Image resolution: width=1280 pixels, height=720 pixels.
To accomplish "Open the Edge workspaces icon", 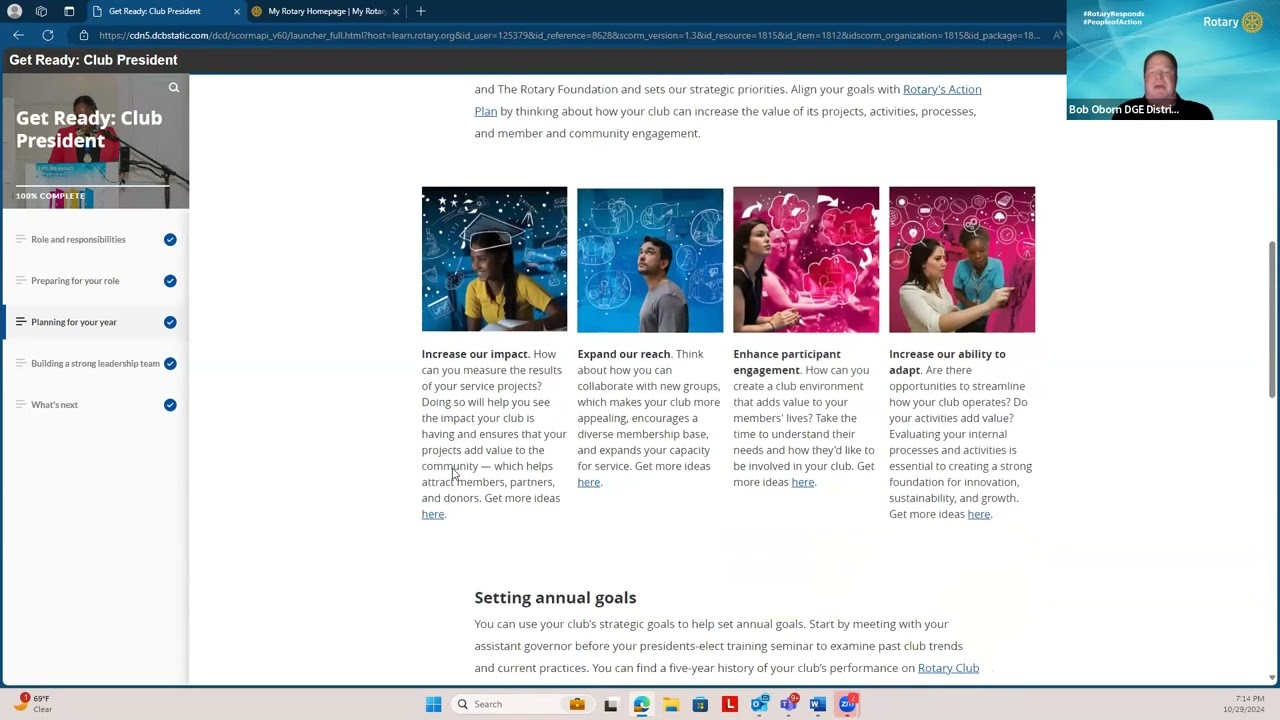I will [x=41, y=11].
